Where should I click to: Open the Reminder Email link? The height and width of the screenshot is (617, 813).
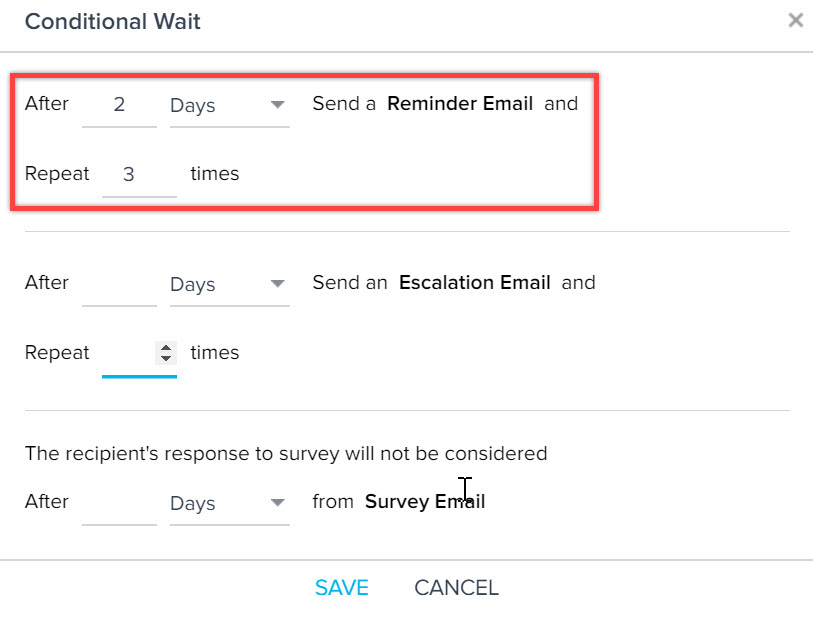[459, 103]
